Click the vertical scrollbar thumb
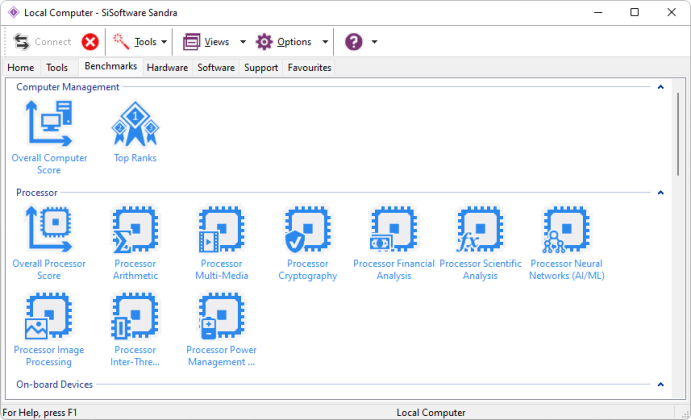Viewport: 691px width, 420px height. [678, 134]
